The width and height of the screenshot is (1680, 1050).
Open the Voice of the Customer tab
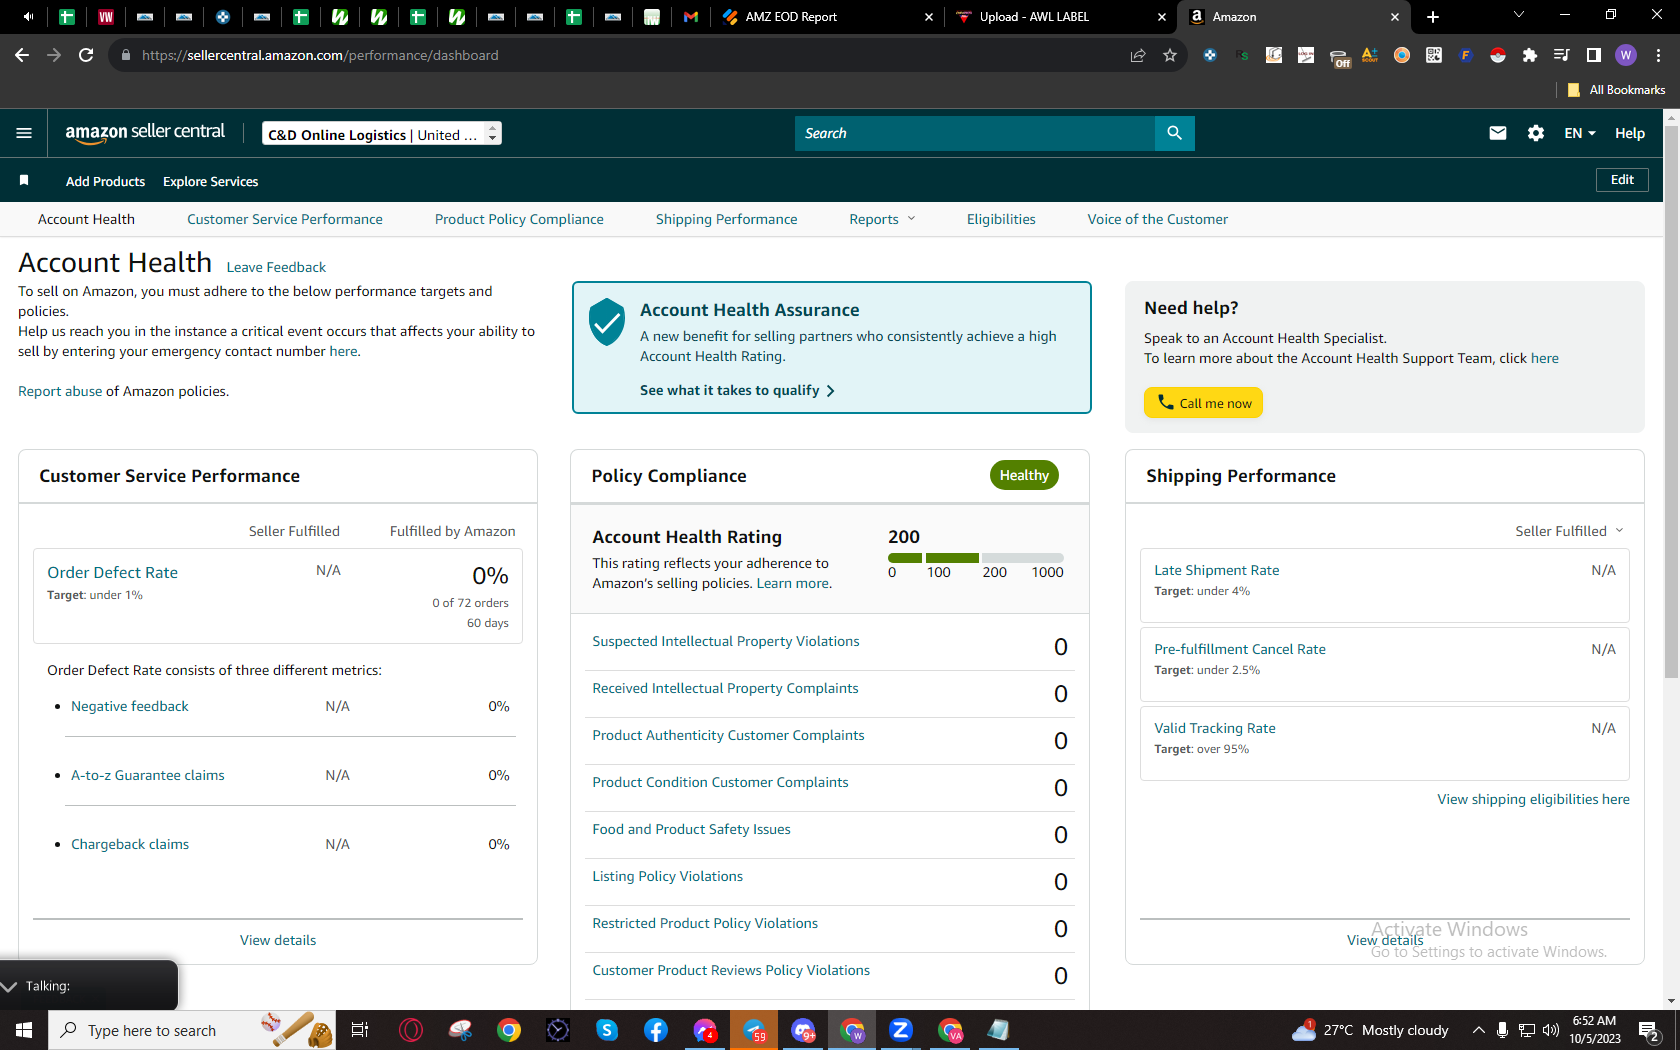pos(1158,219)
